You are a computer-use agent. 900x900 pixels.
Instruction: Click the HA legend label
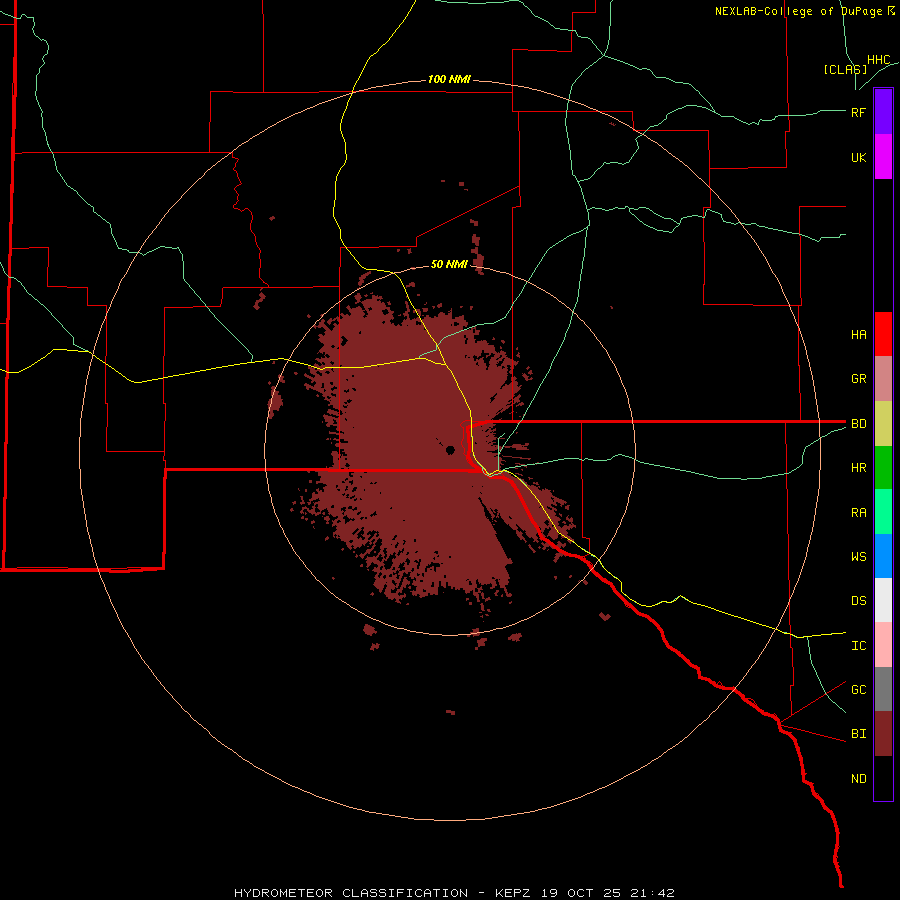click(858, 334)
